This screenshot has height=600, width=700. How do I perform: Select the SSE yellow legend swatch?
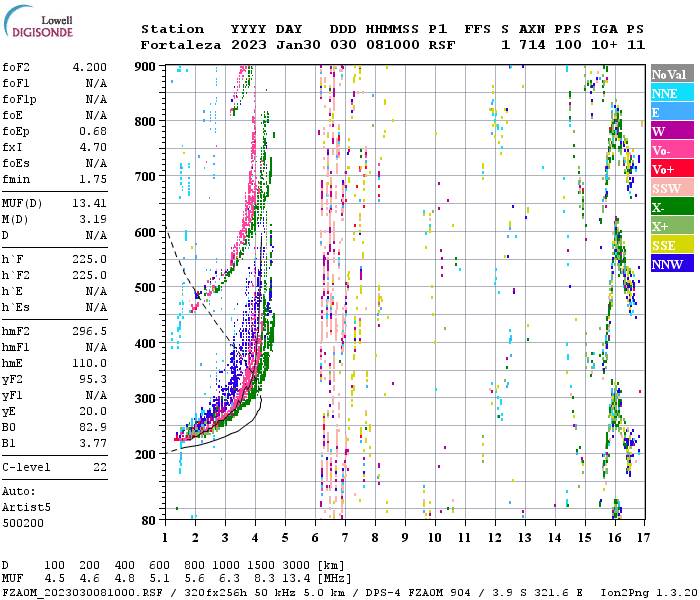pyautogui.click(x=672, y=245)
